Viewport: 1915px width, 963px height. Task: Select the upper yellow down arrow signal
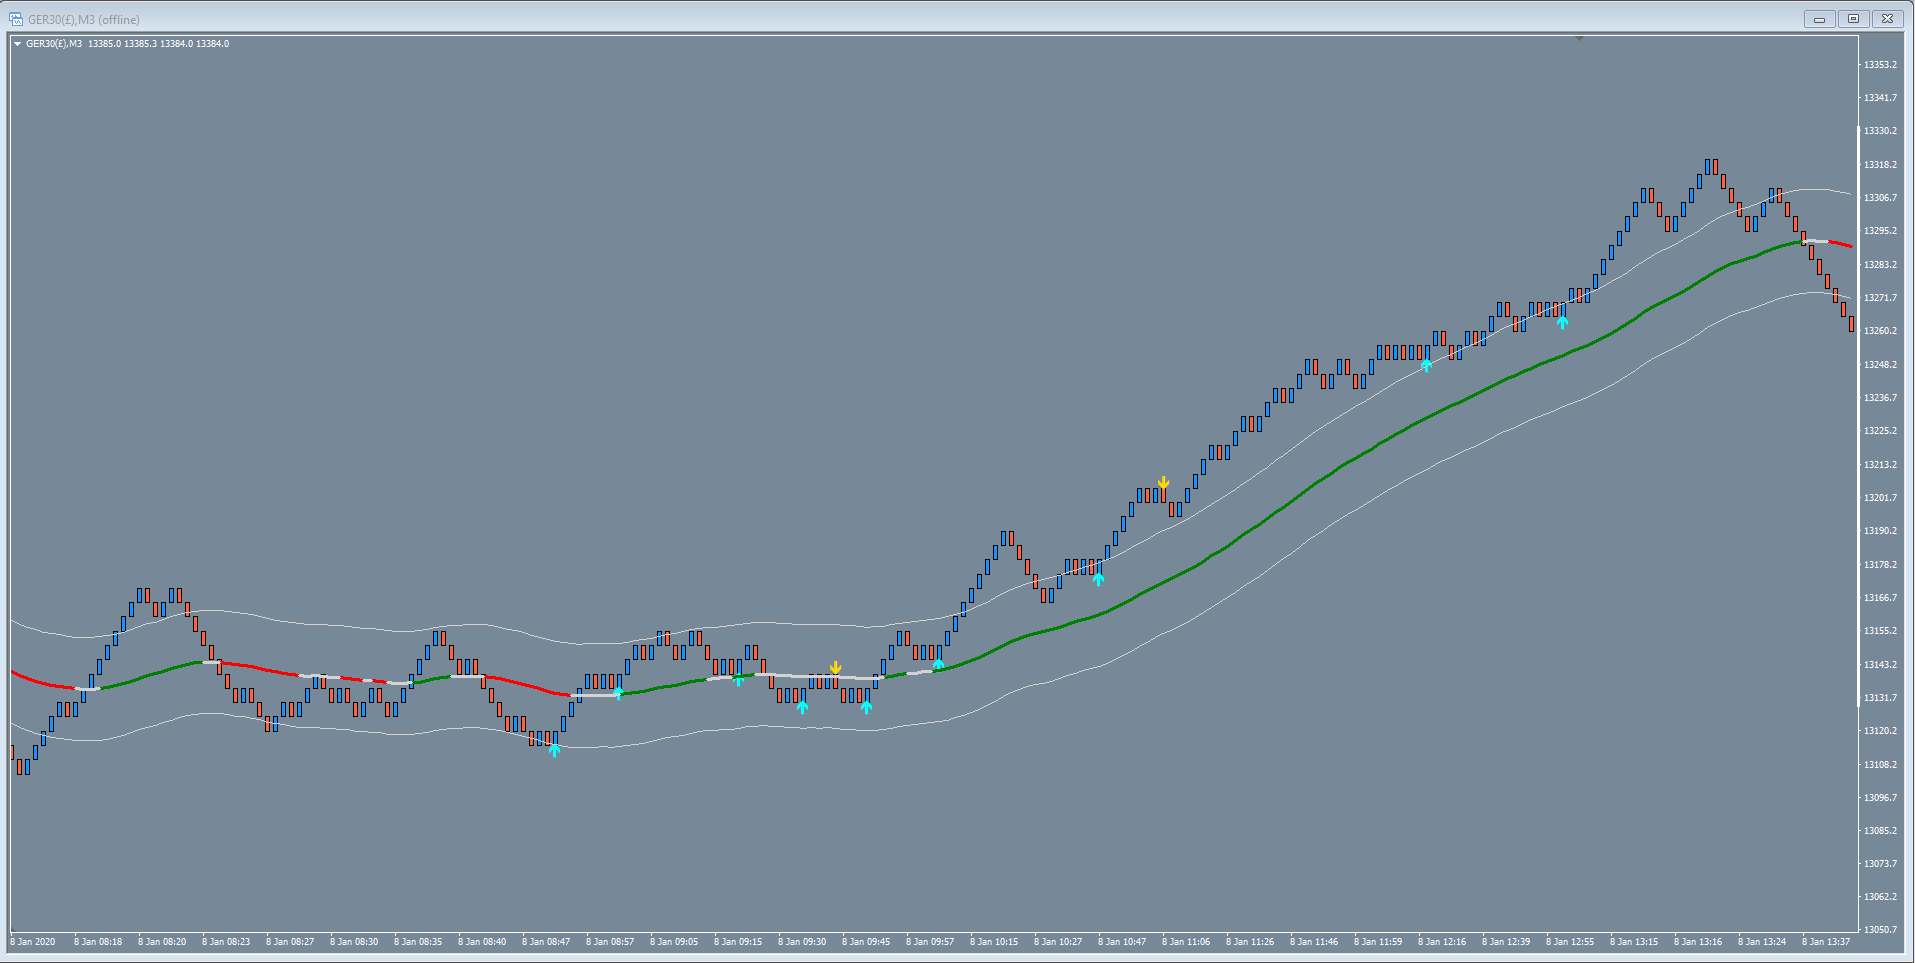[x=1163, y=483]
